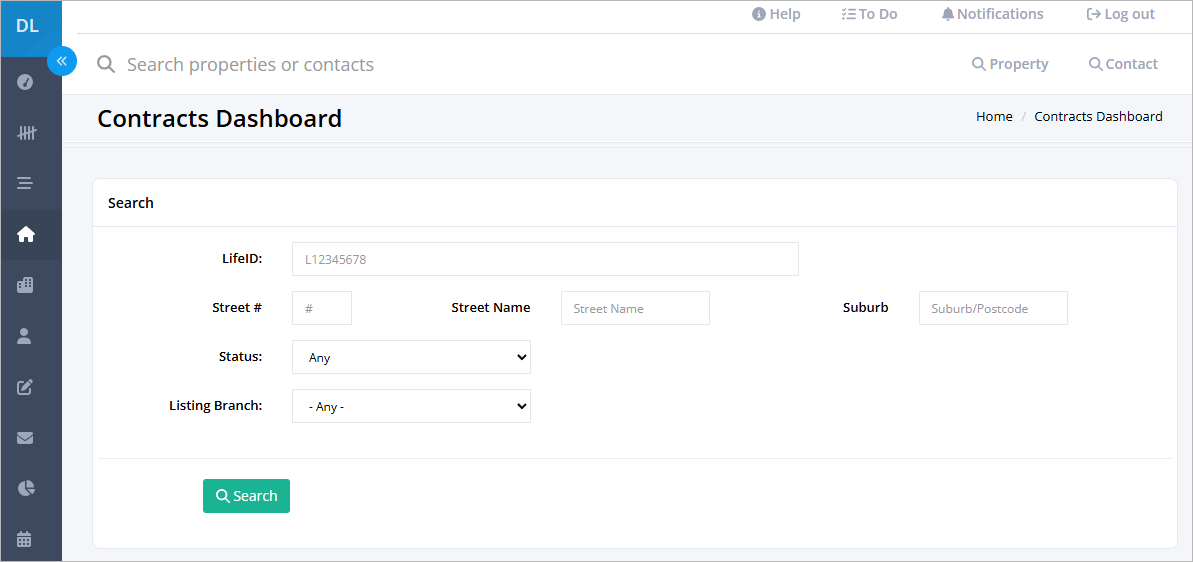Click the Suburb/Postcode input field
Screen dimensions: 1193x562
pos(993,308)
